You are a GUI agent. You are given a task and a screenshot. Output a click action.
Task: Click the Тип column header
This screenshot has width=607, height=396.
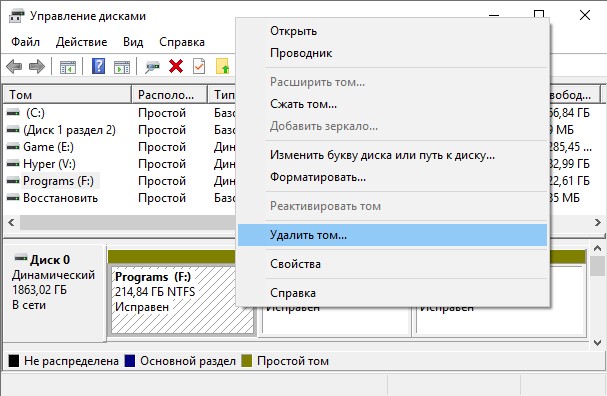point(222,95)
